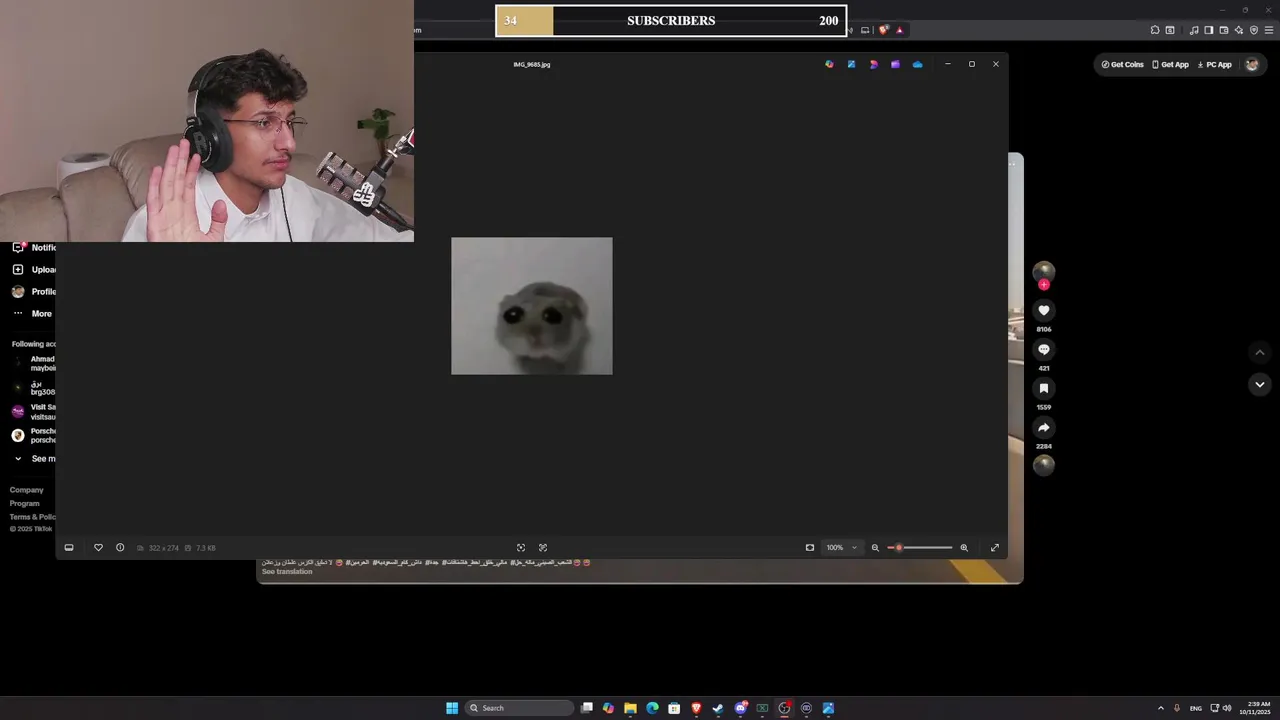The image size is (1280, 720).
Task: Open the browser main hamburger menu
Action: [1269, 30]
